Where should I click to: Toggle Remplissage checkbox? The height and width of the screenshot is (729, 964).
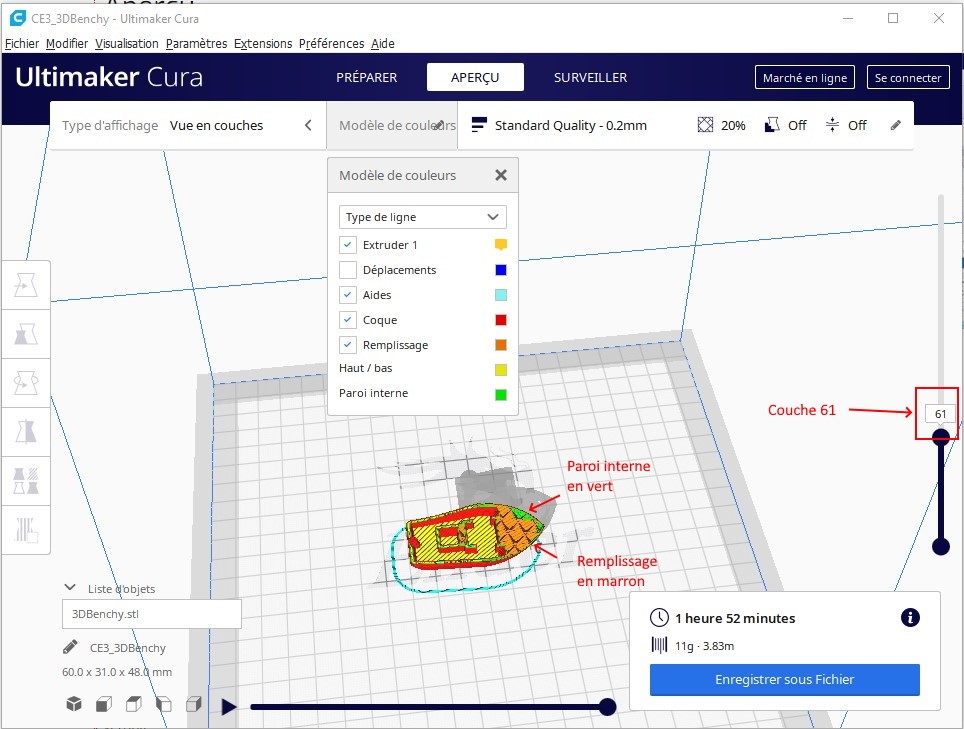(x=347, y=345)
